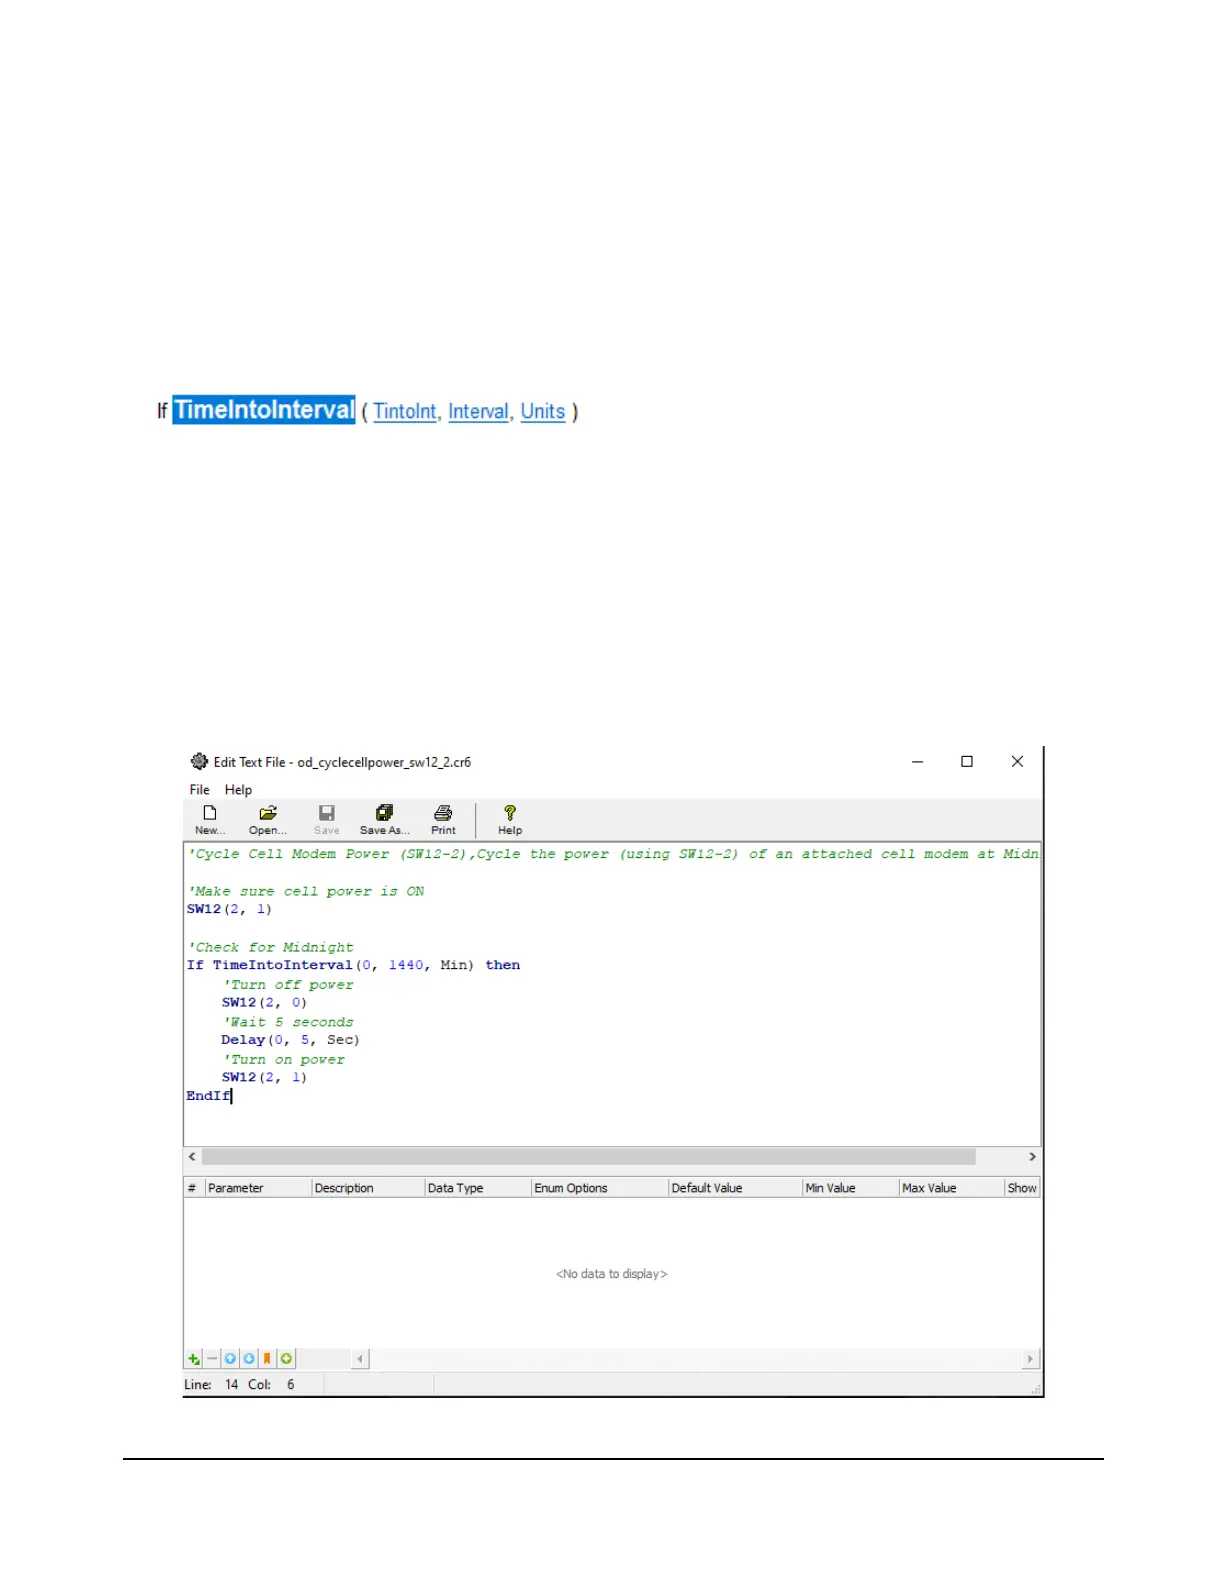Click the 'Turn on power' comment
The height and width of the screenshot is (1584, 1224).
[x=284, y=1060]
